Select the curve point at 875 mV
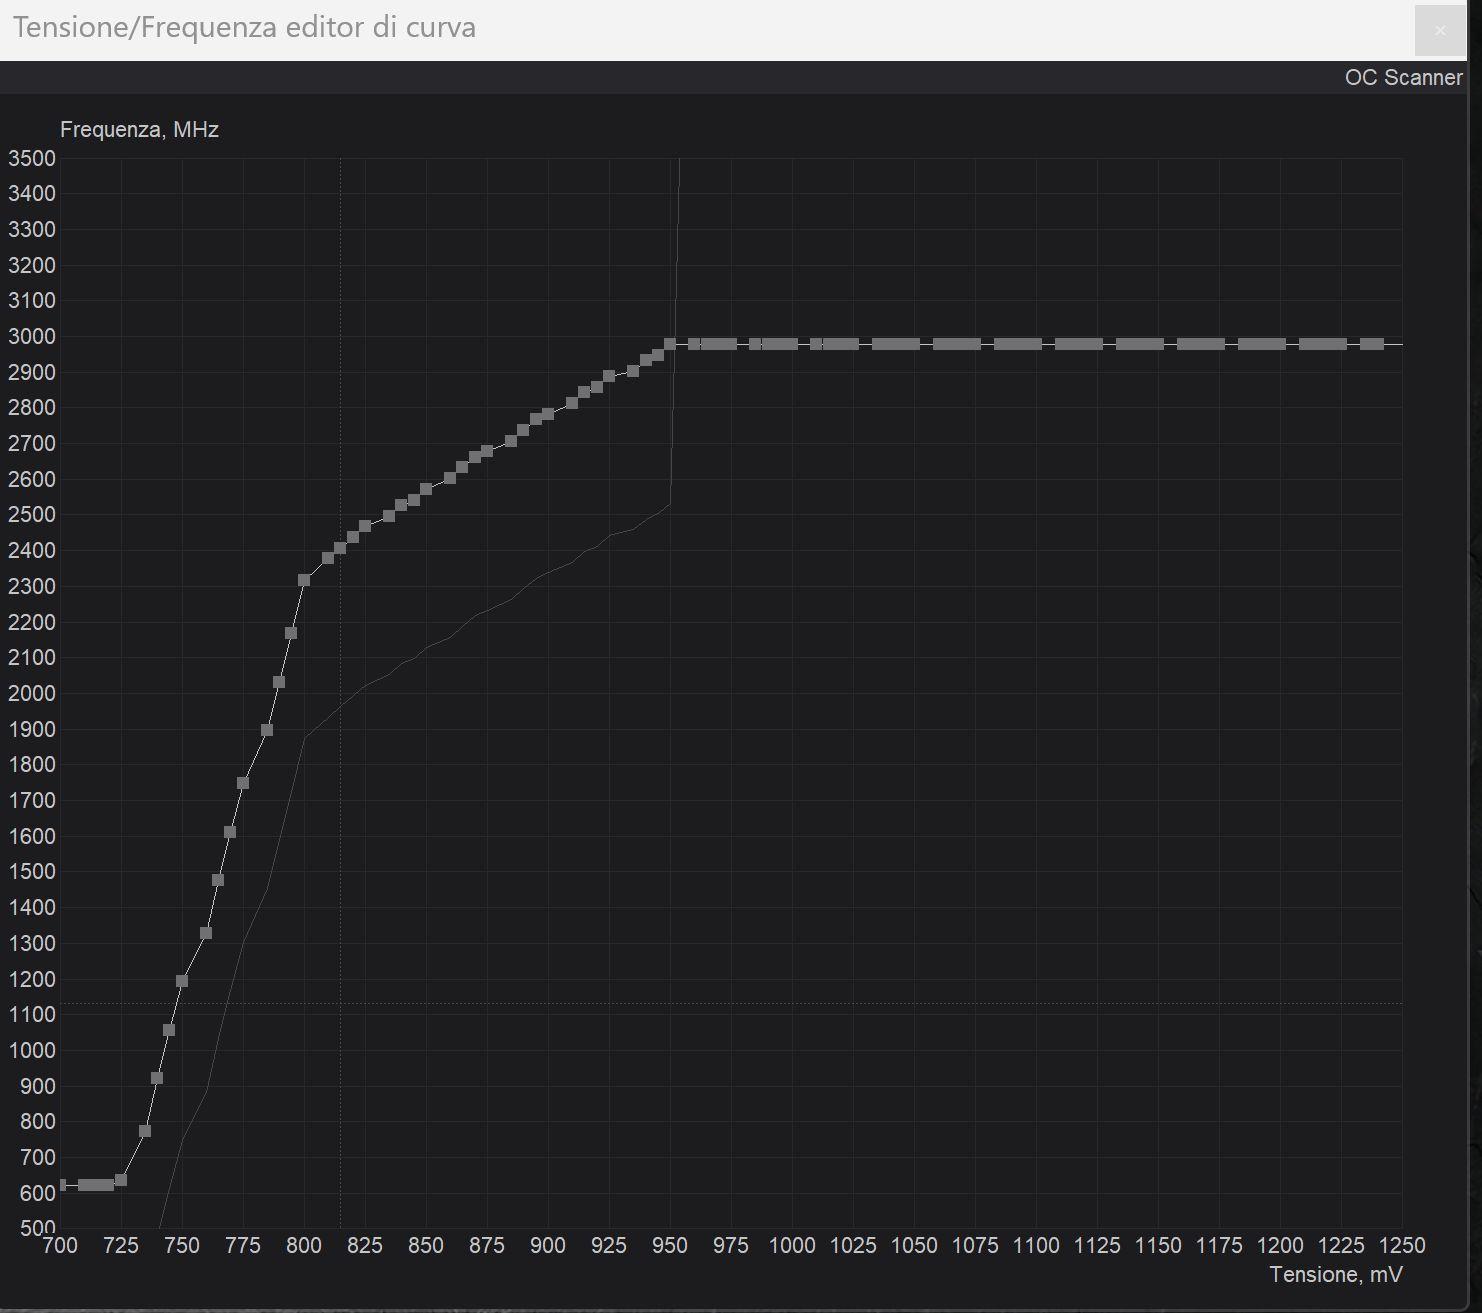The width and height of the screenshot is (1482, 1313). pyautogui.click(x=487, y=451)
